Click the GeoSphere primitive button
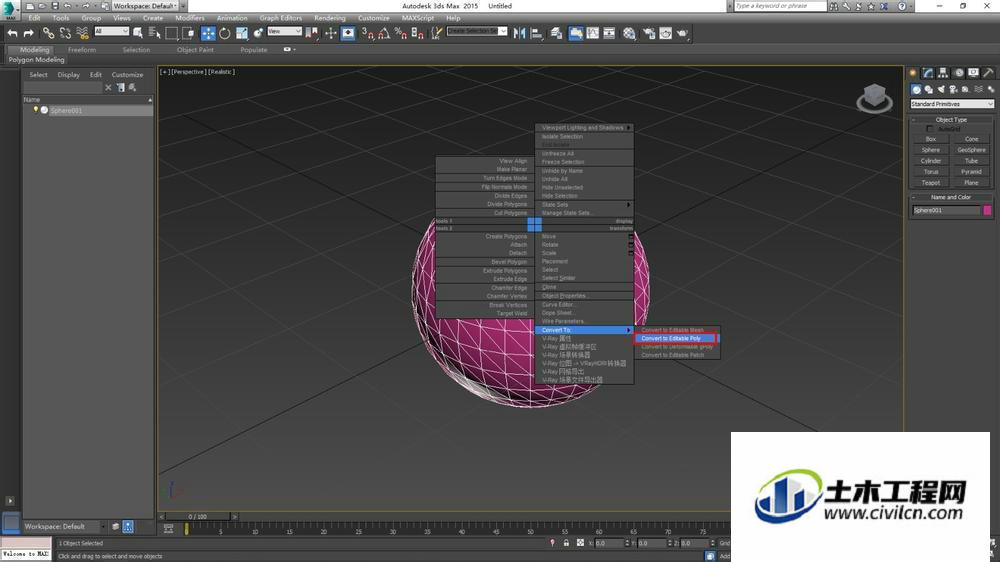1000x562 pixels. pyautogui.click(x=971, y=150)
